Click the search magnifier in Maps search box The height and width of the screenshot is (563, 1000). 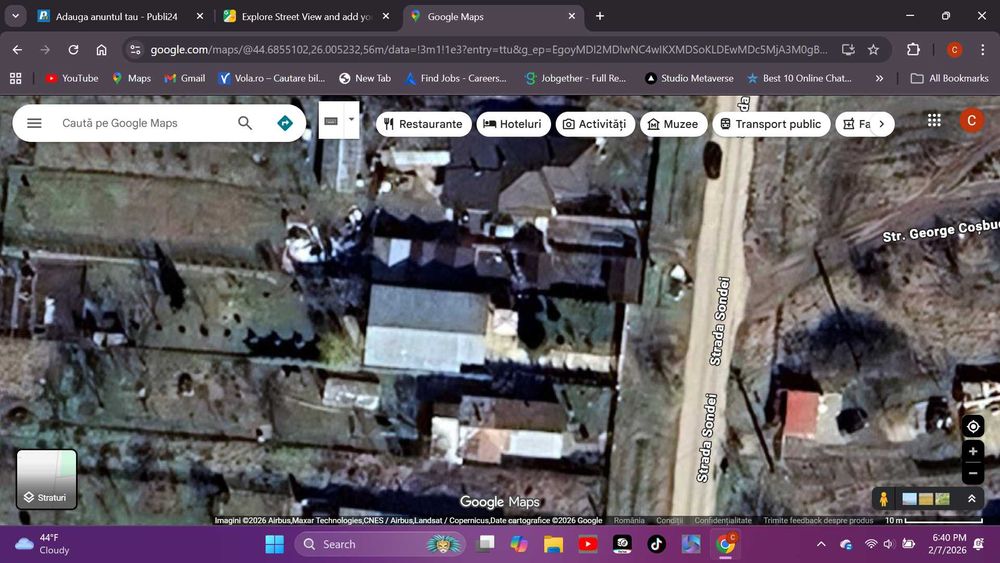(245, 123)
